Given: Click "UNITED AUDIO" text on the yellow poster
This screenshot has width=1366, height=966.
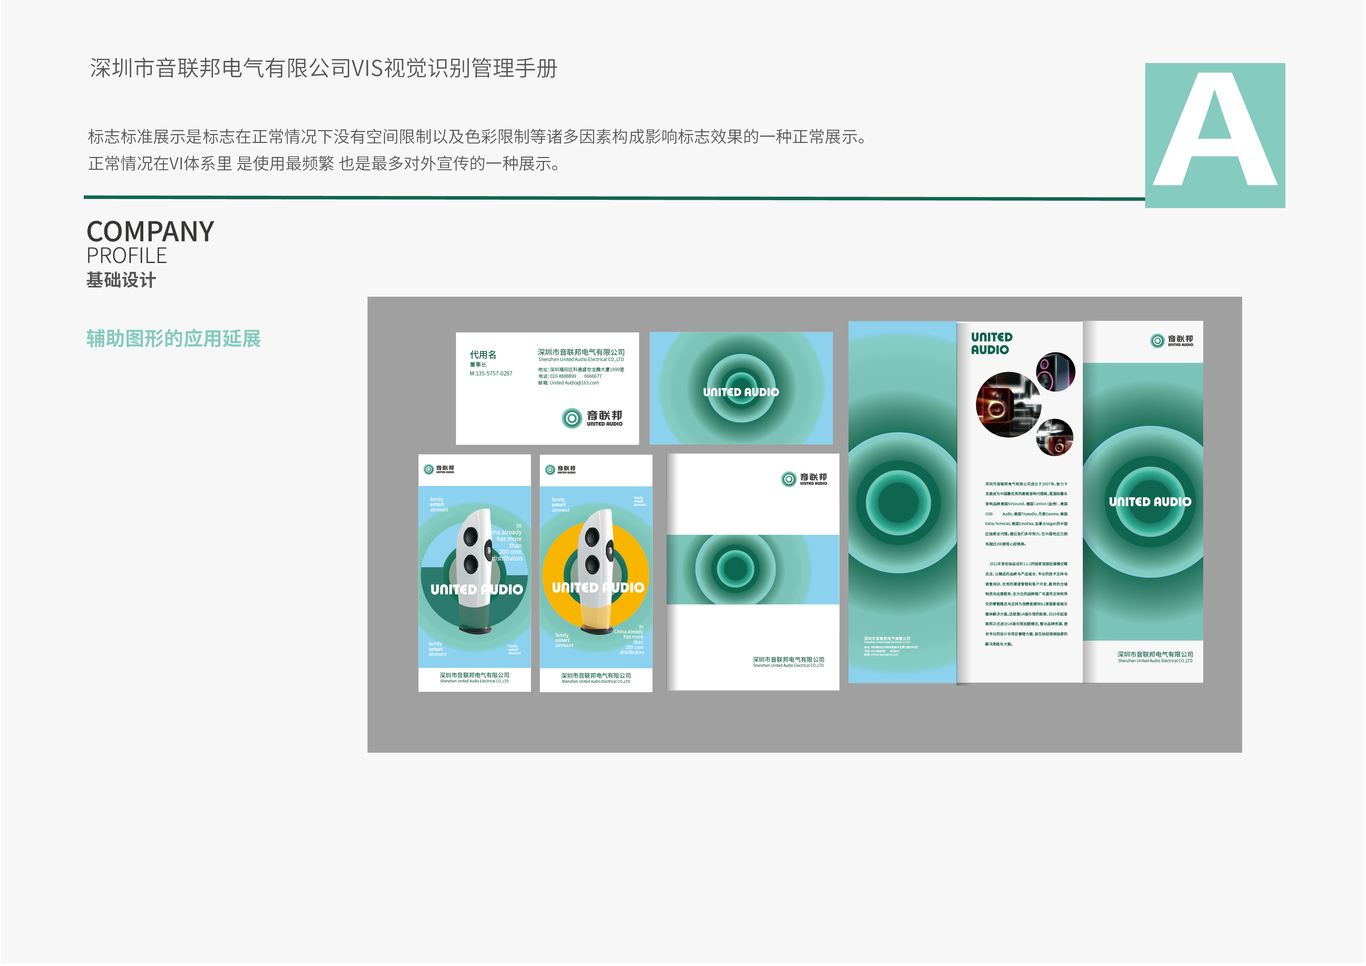Looking at the screenshot, I should 598,588.
